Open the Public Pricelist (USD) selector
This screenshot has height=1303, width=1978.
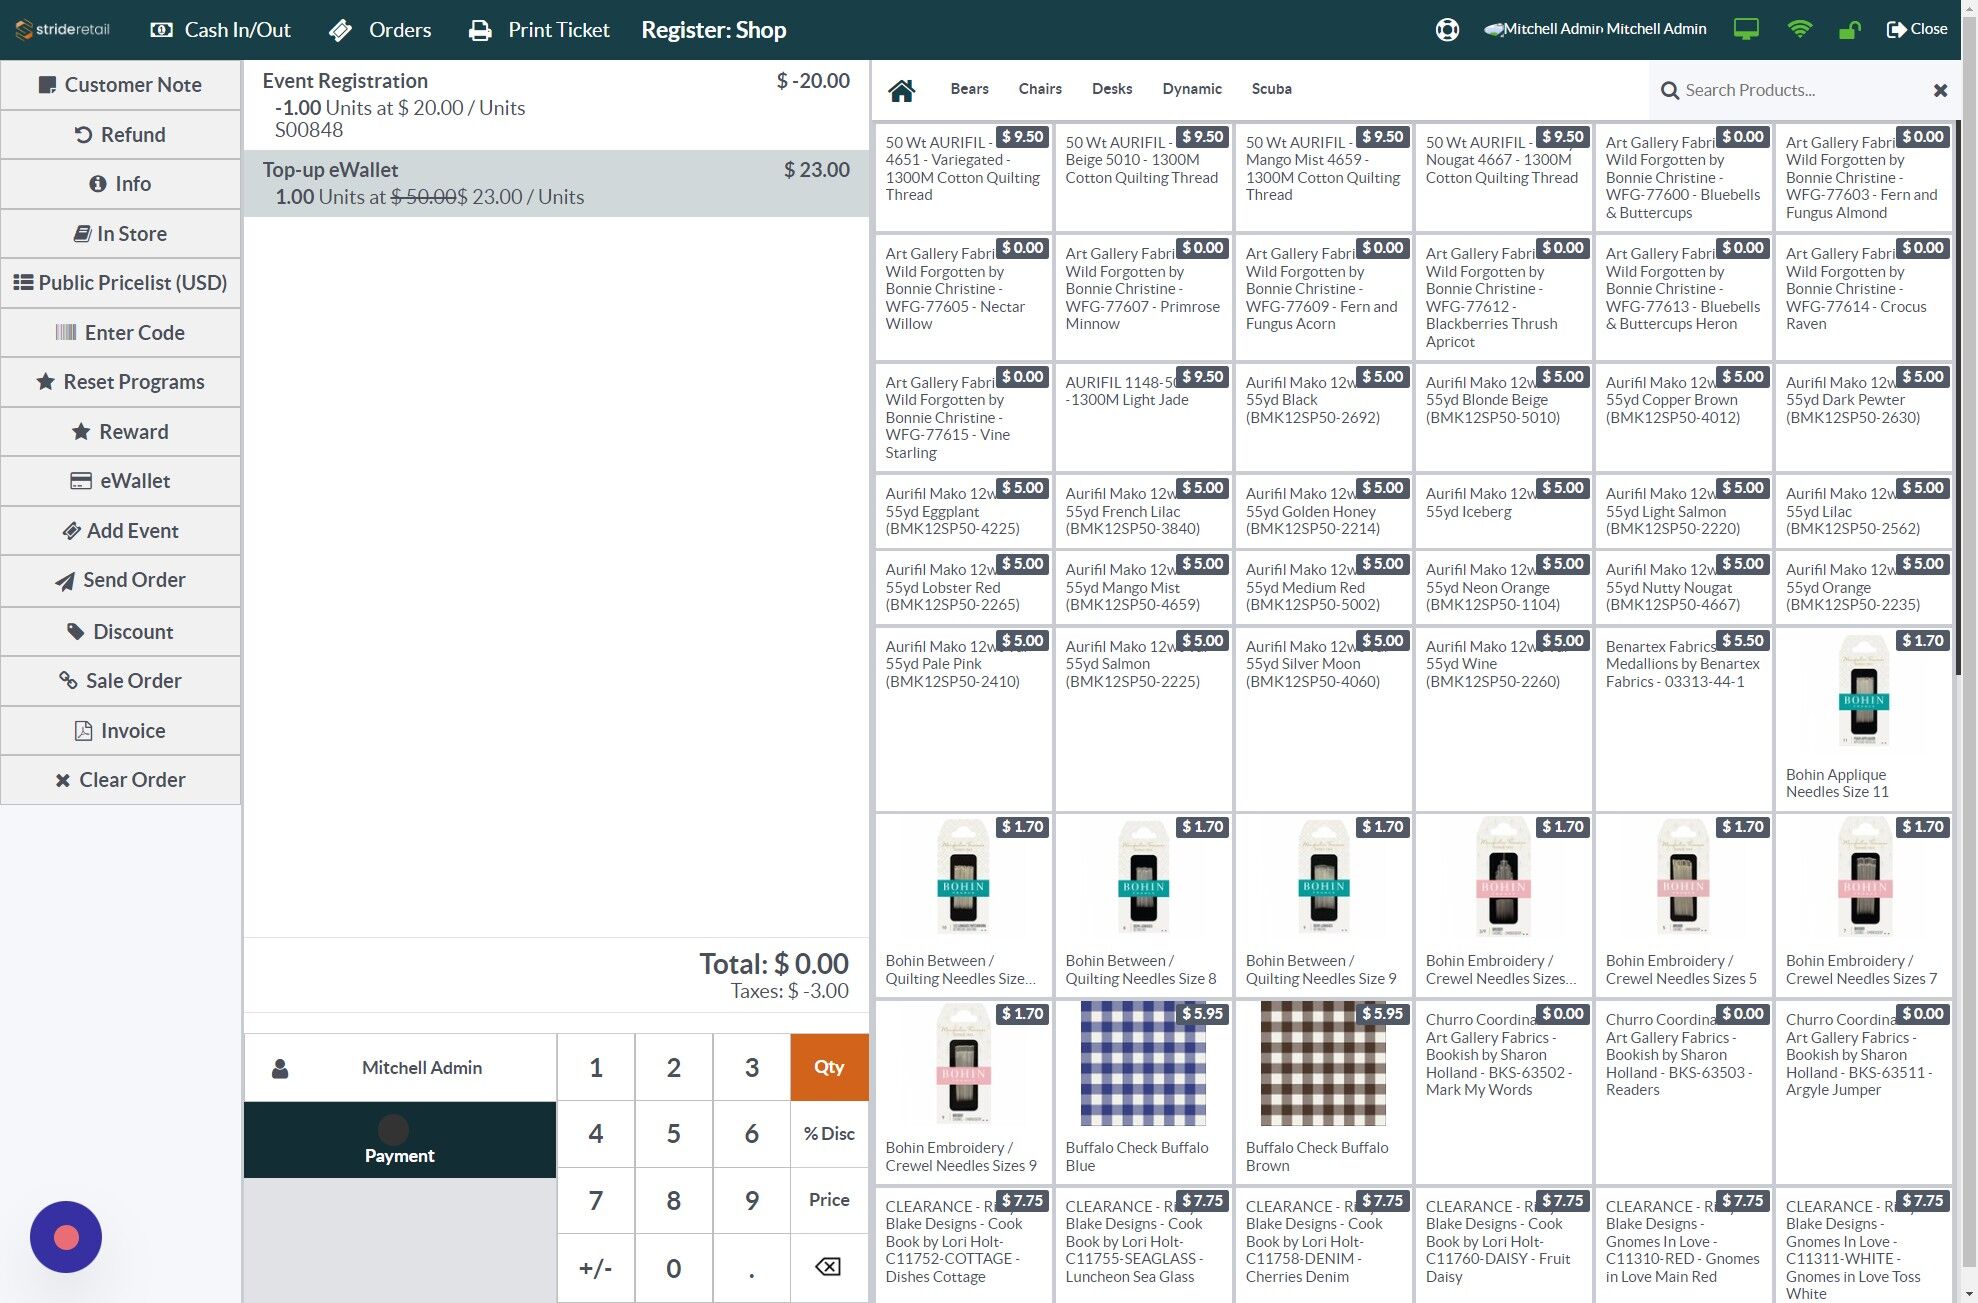pyautogui.click(x=120, y=283)
